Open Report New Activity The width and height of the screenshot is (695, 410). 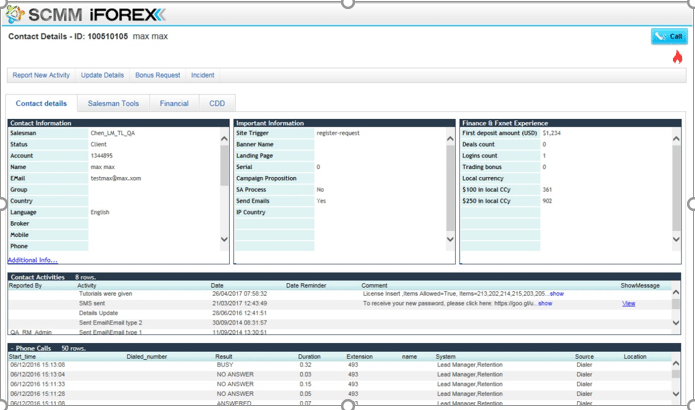coord(41,75)
